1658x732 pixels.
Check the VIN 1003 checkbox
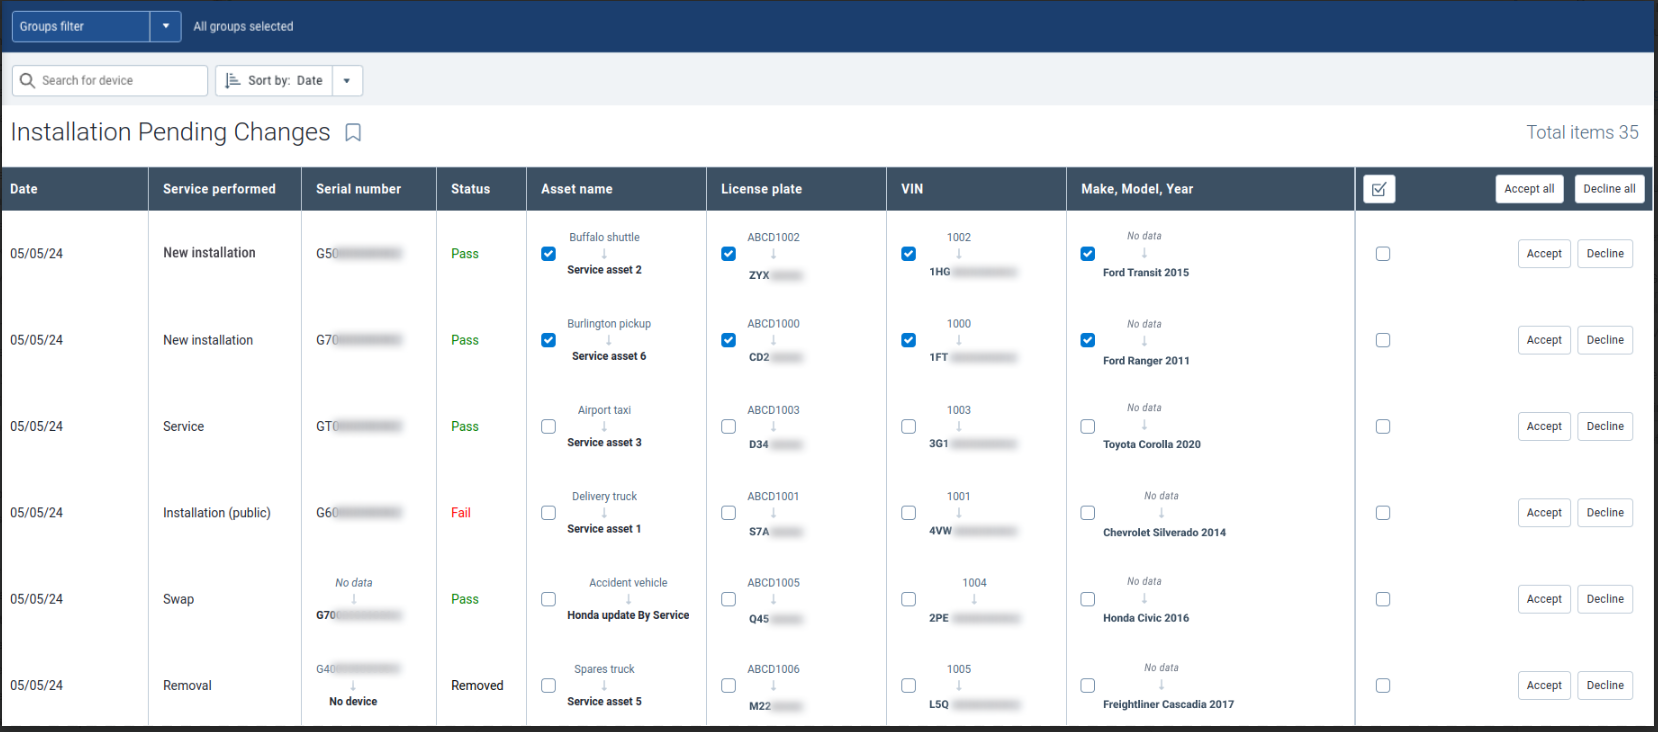pyautogui.click(x=908, y=426)
